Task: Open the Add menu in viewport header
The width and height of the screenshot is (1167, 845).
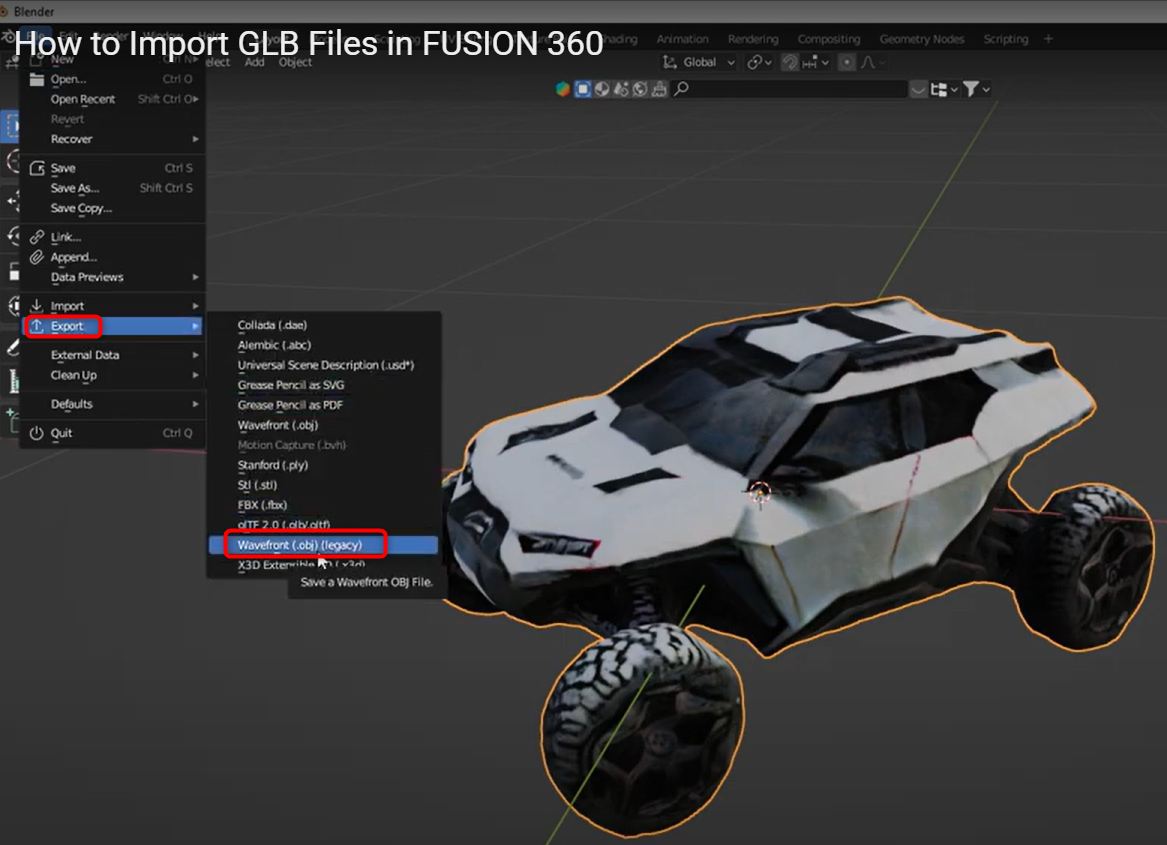Action: tap(255, 63)
